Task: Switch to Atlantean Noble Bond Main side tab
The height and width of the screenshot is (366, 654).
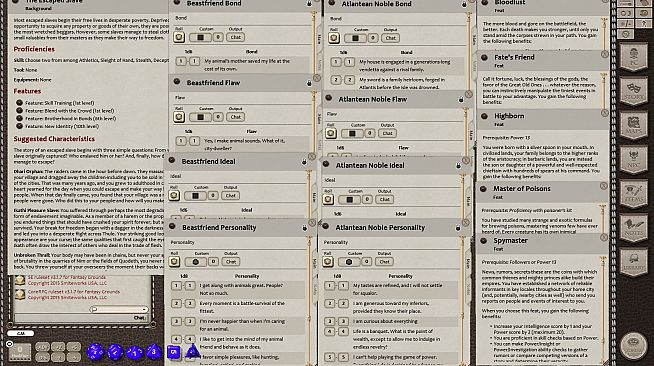Action: 474,40
